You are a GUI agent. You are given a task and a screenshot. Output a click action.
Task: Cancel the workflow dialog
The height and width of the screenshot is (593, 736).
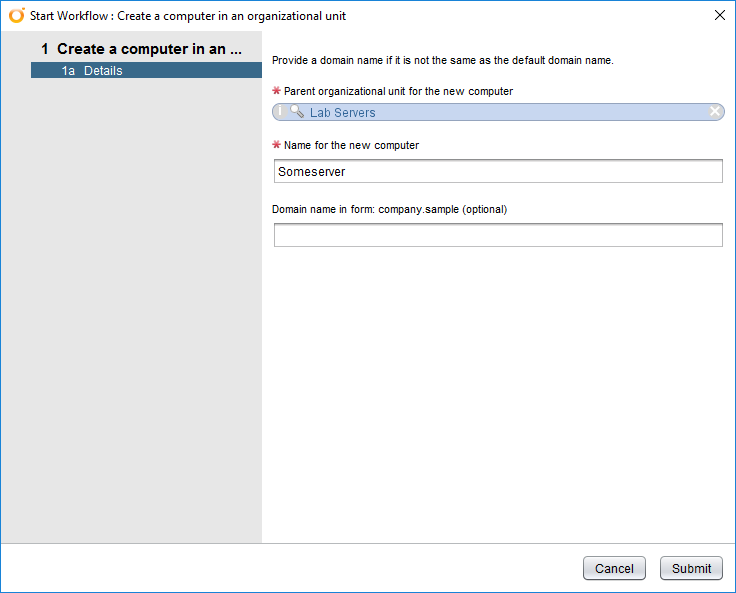[614, 568]
